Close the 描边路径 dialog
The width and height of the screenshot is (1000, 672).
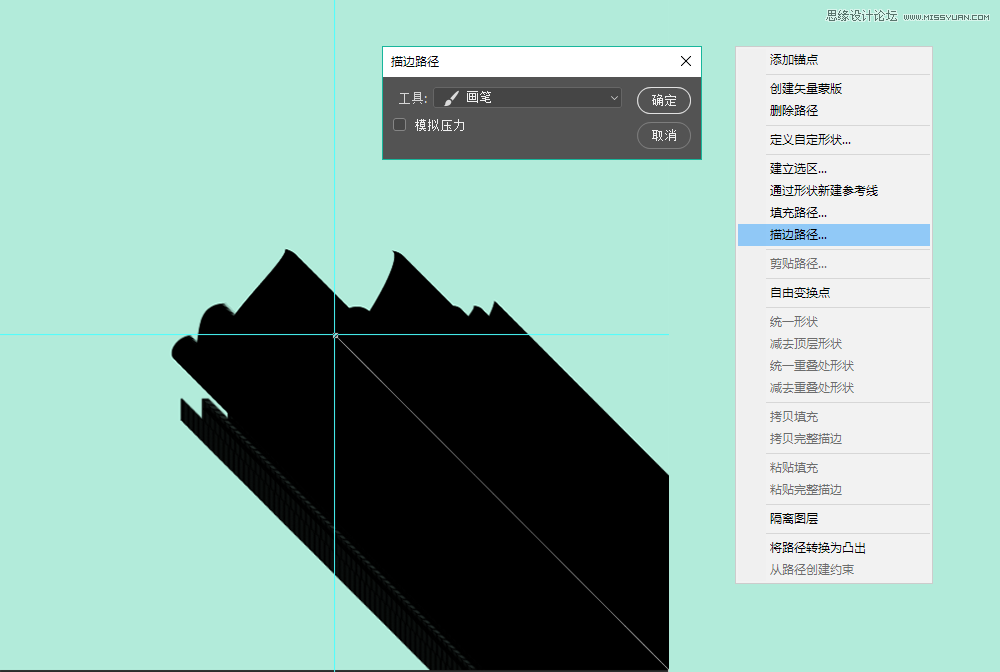[686, 61]
